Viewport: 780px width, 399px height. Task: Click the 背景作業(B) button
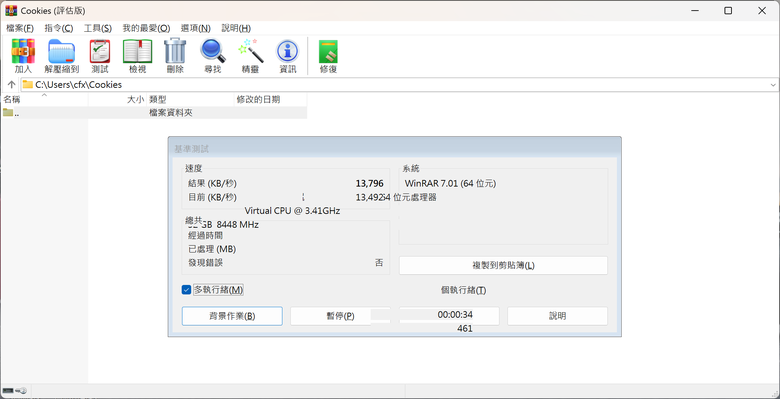[x=232, y=316]
